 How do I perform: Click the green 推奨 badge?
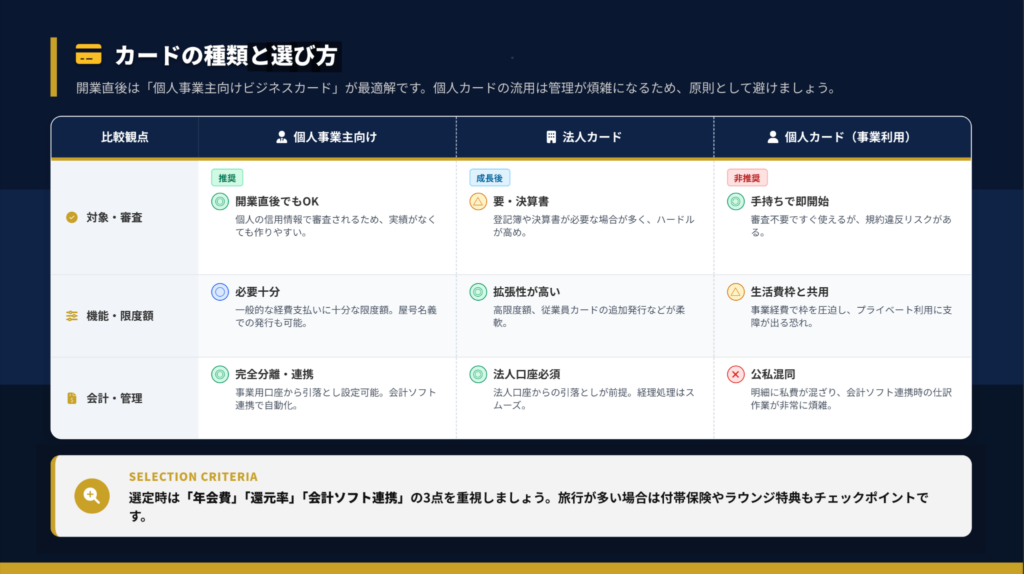click(x=226, y=177)
